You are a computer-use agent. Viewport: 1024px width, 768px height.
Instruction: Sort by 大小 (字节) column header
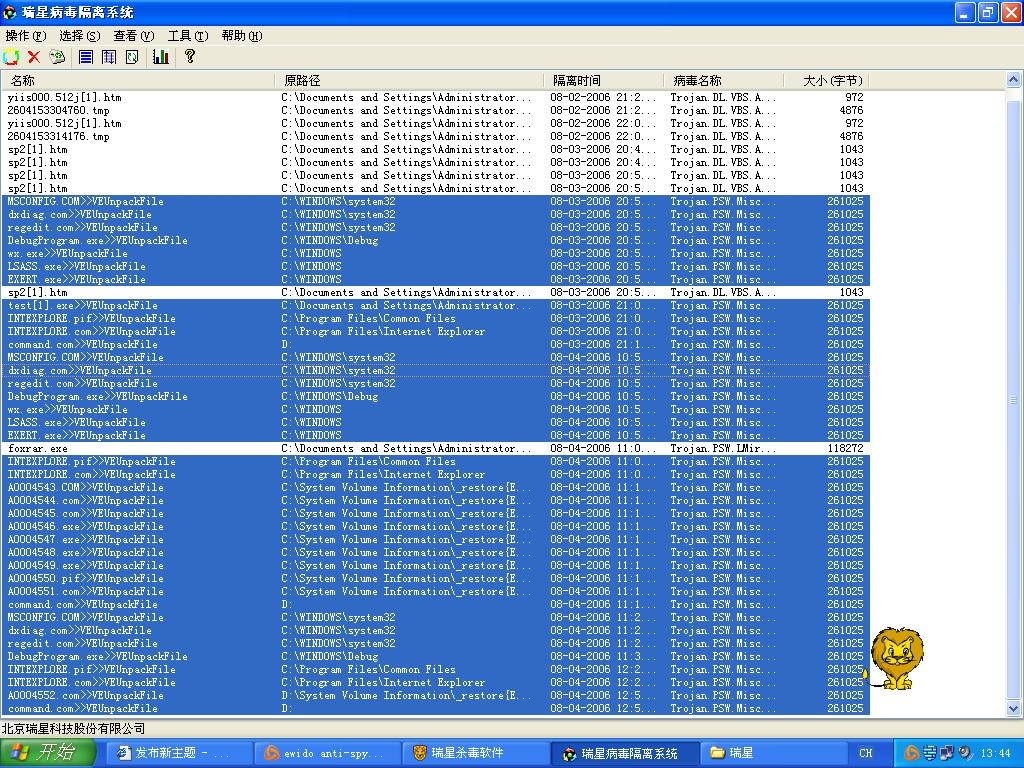(x=835, y=80)
